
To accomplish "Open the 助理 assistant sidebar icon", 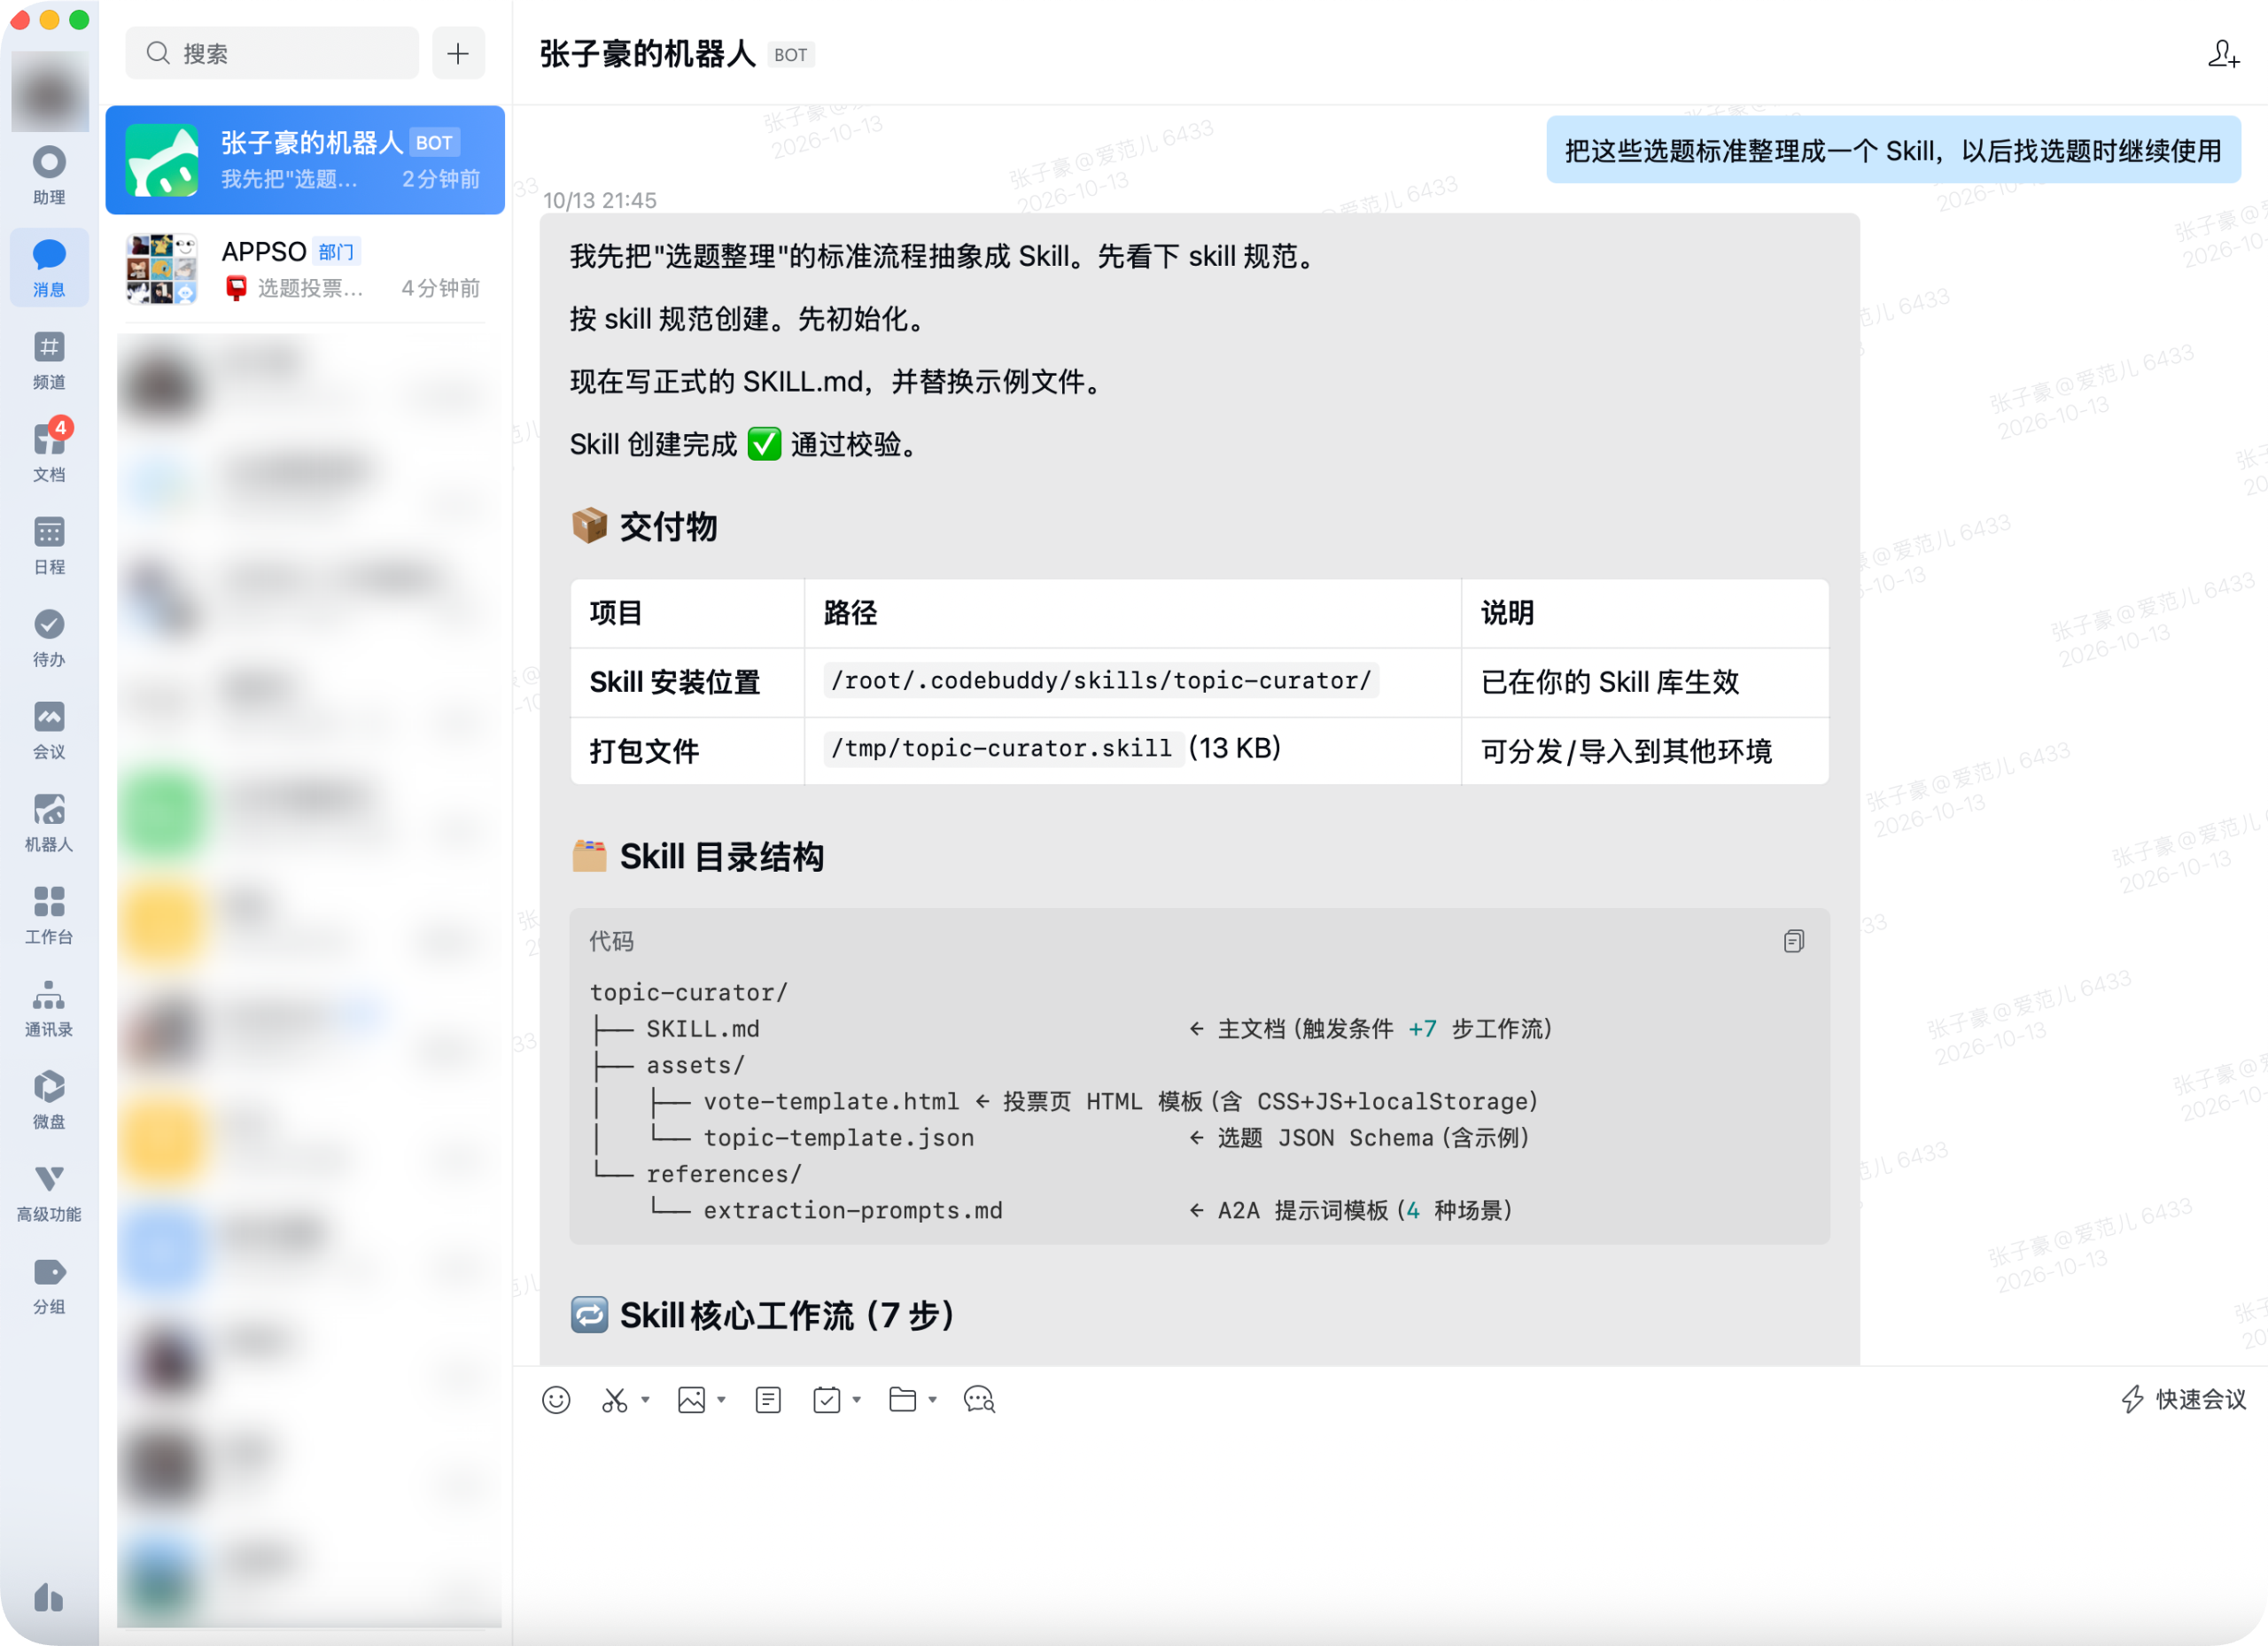I will [49, 175].
